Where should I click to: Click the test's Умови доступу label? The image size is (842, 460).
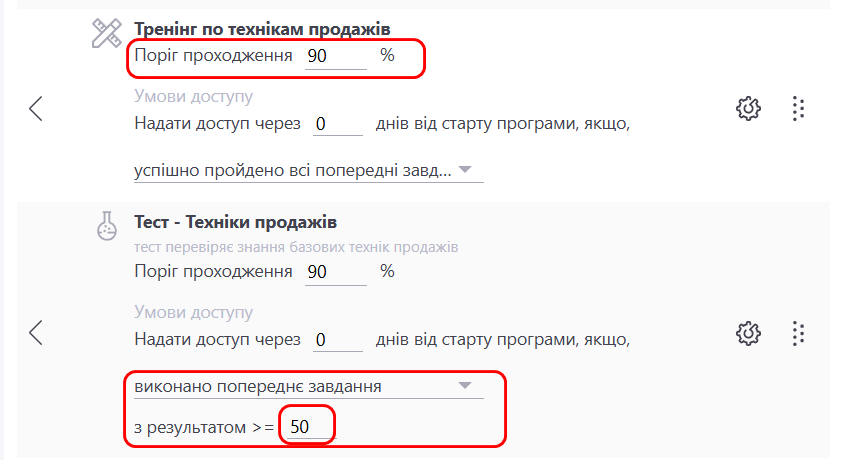point(193,313)
